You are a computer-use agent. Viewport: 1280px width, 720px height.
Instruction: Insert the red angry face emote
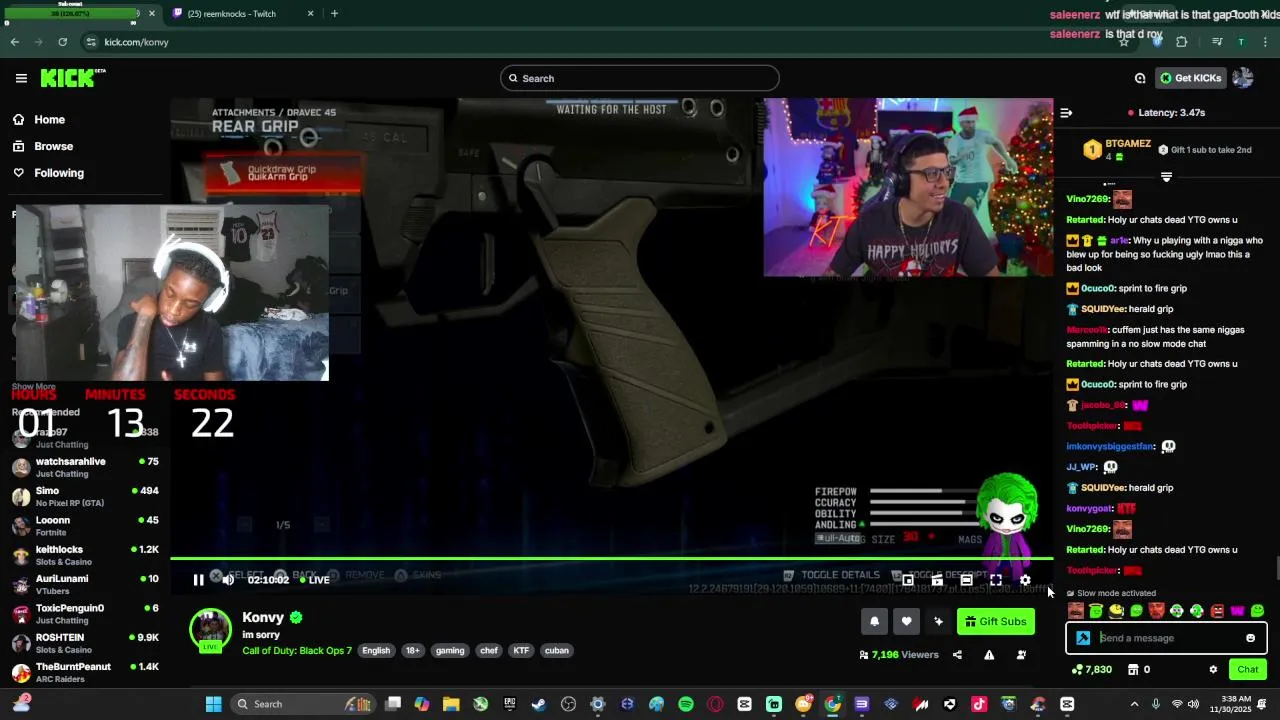tap(1217, 611)
